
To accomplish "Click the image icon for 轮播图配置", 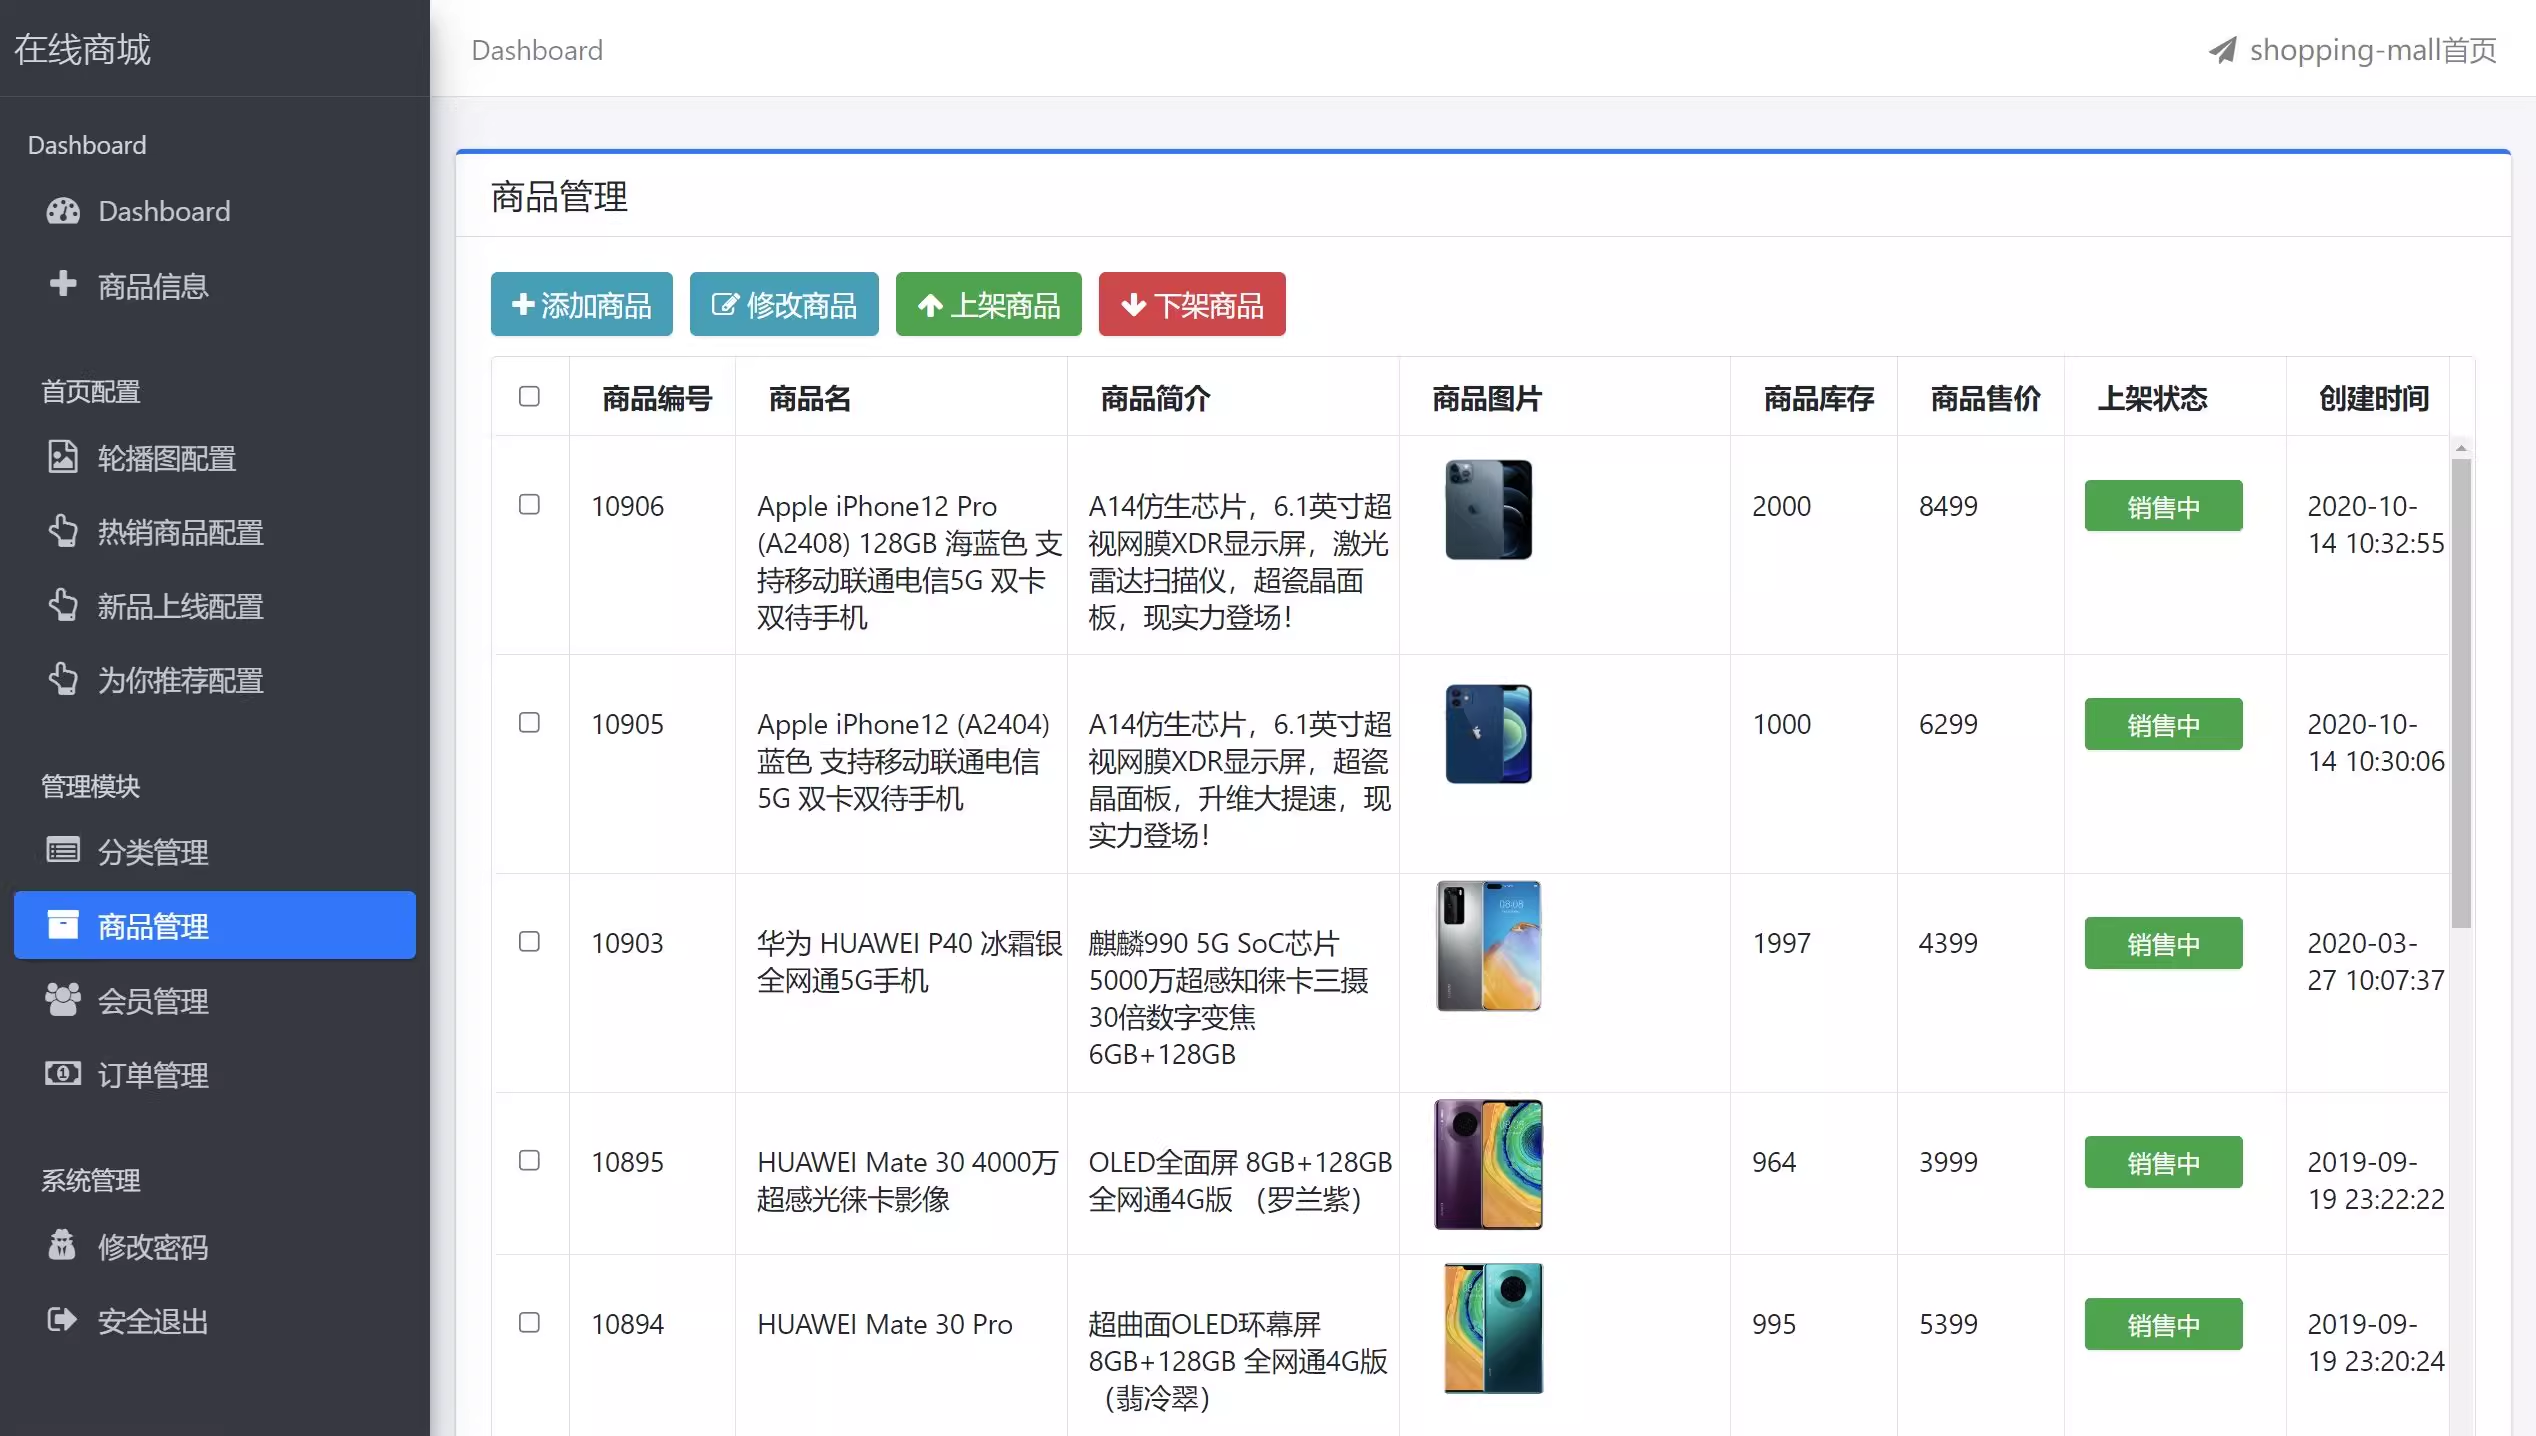I will [63, 456].
